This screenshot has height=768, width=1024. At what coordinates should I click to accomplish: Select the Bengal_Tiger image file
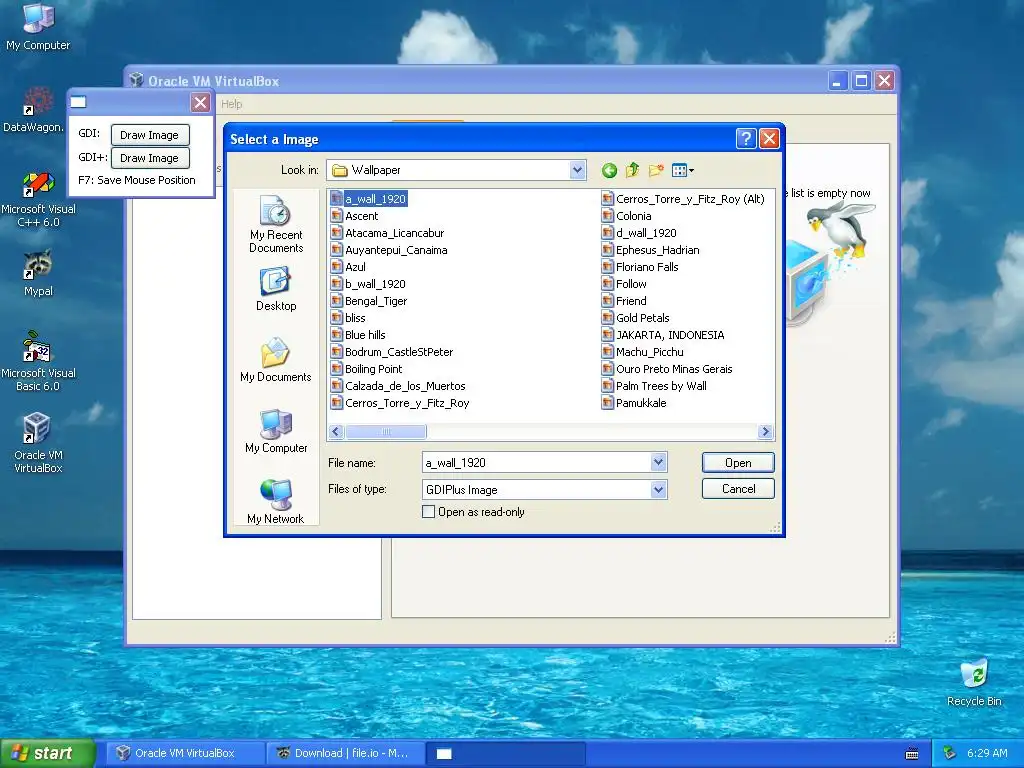pos(369,301)
